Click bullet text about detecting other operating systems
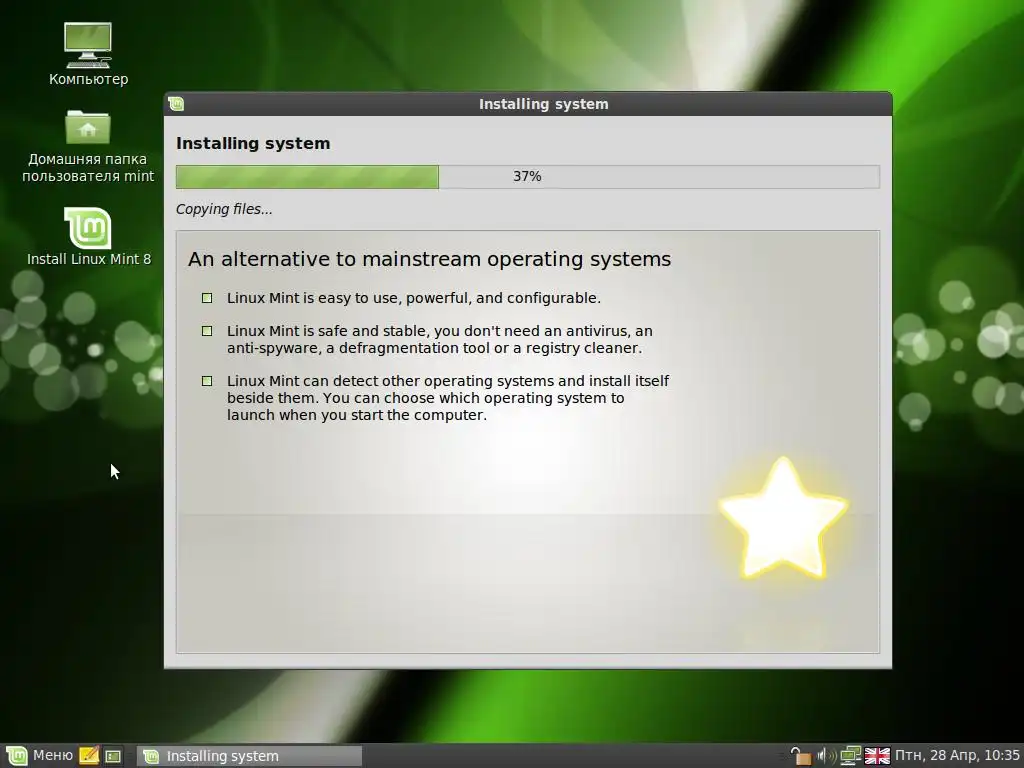Image resolution: width=1024 pixels, height=768 pixels. click(448, 398)
